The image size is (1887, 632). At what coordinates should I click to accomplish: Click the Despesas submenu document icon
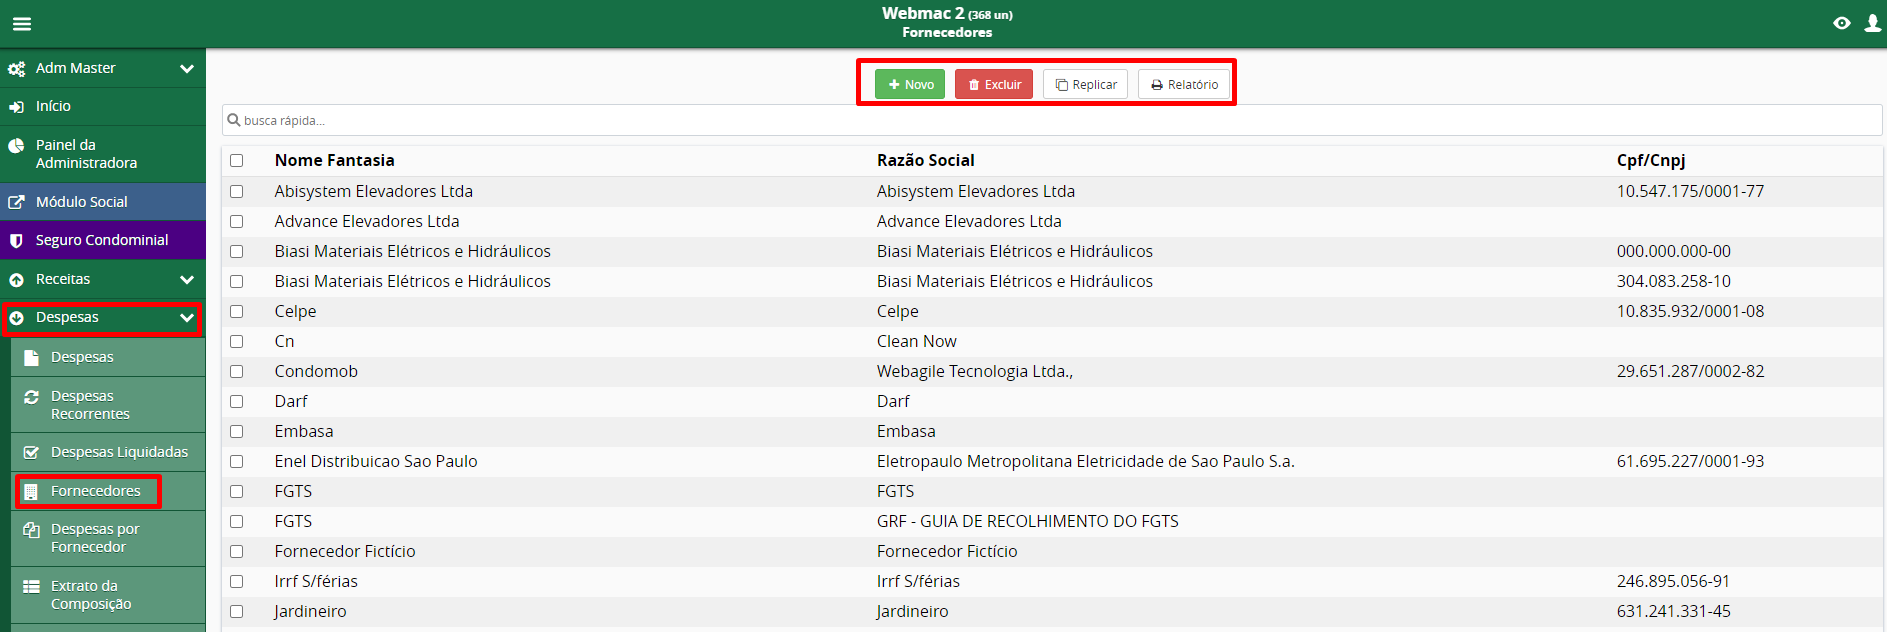[x=31, y=357]
